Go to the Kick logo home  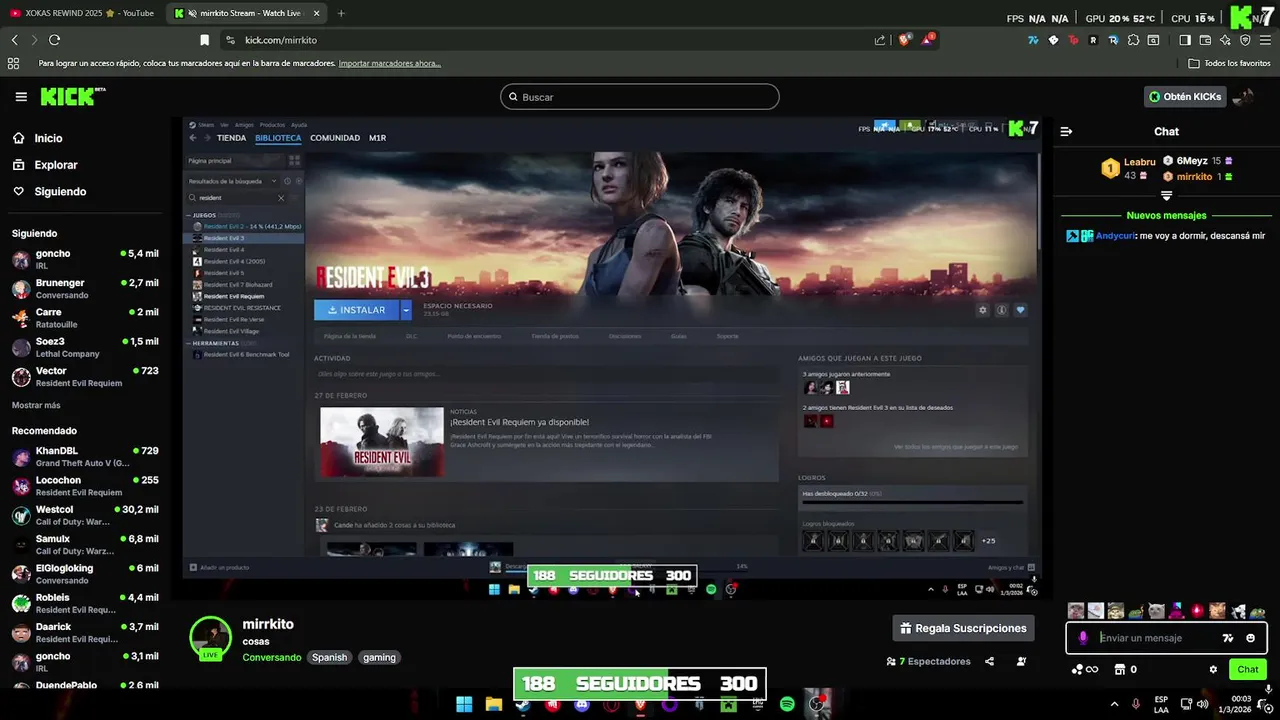71,96
